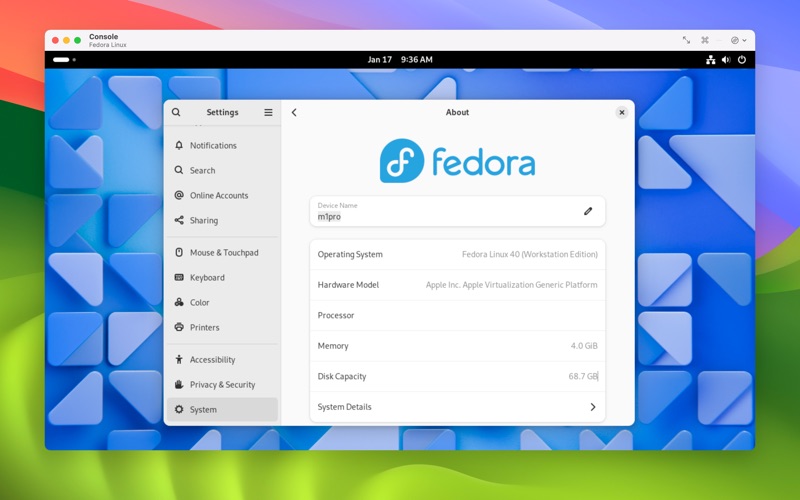The image size is (800, 500).
Task: Open Notifications settings
Action: pyautogui.click(x=222, y=145)
